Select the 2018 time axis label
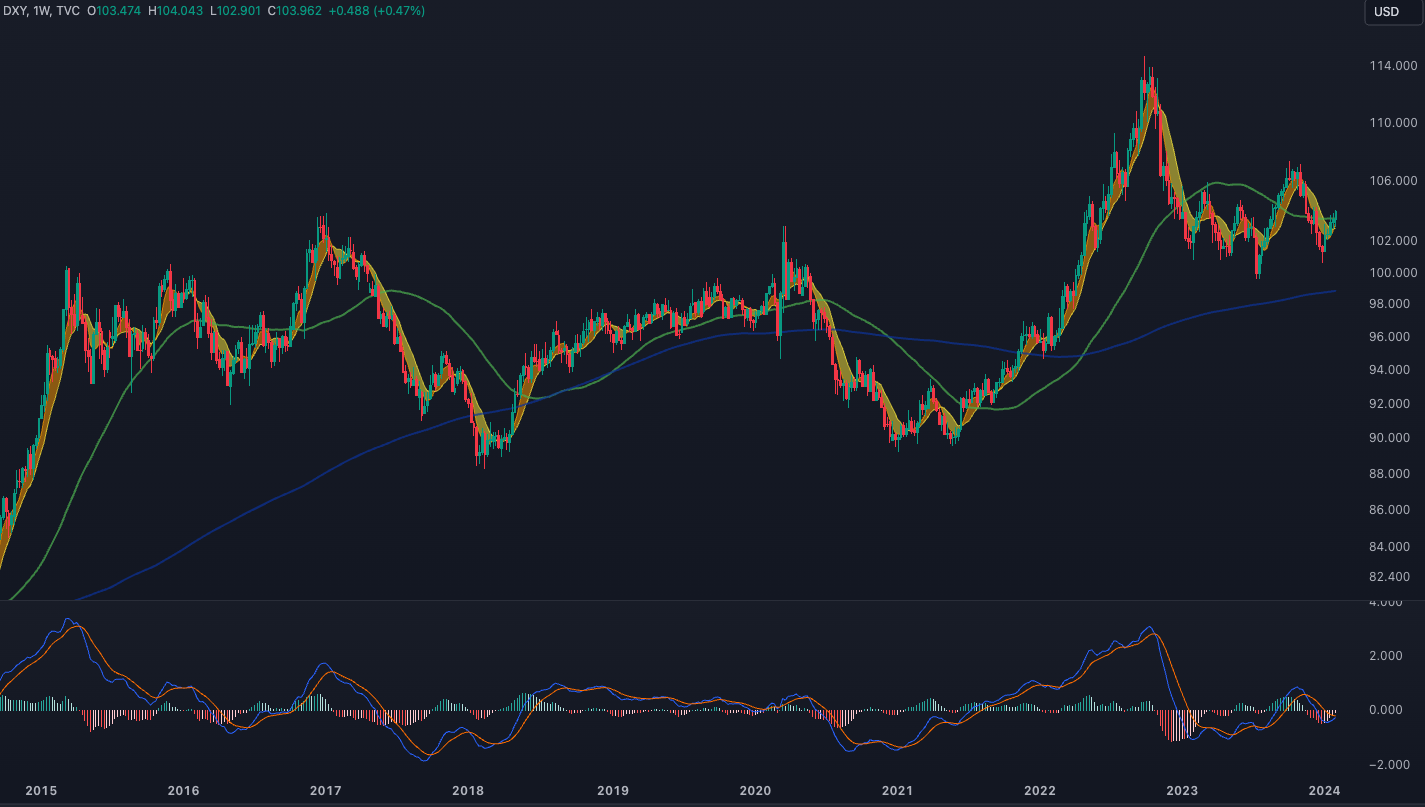The height and width of the screenshot is (807, 1425). [x=468, y=791]
